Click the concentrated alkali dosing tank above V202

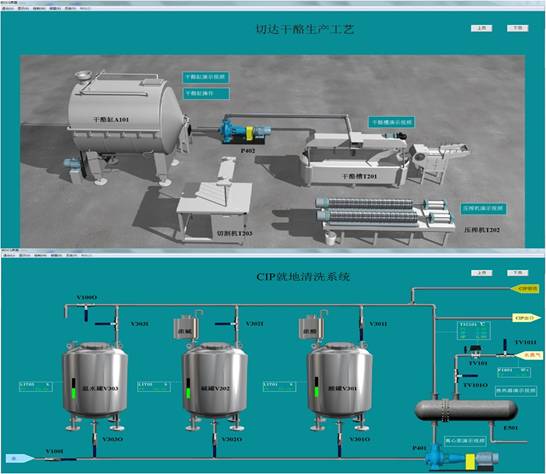[x=186, y=328]
